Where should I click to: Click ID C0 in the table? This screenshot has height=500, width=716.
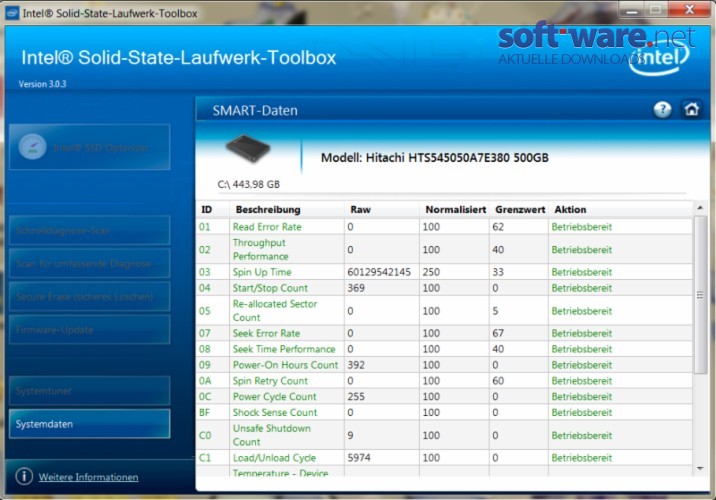click(205, 435)
